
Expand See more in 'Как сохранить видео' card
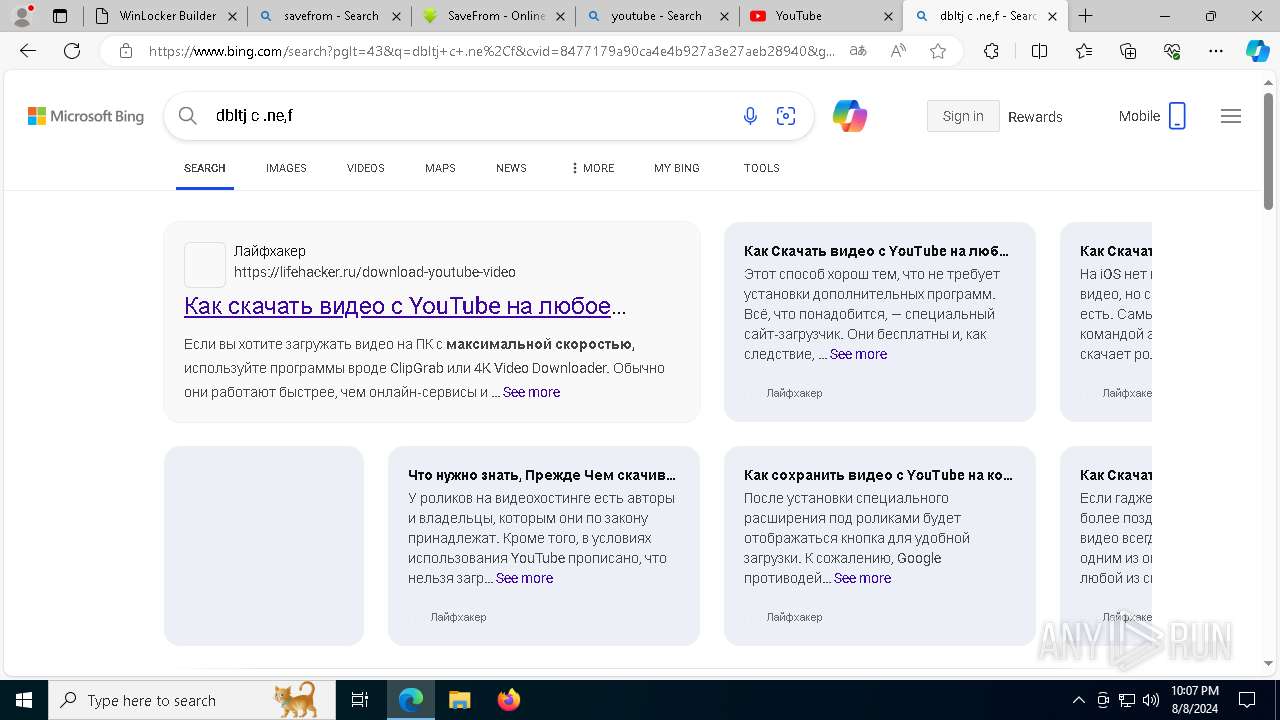point(862,578)
